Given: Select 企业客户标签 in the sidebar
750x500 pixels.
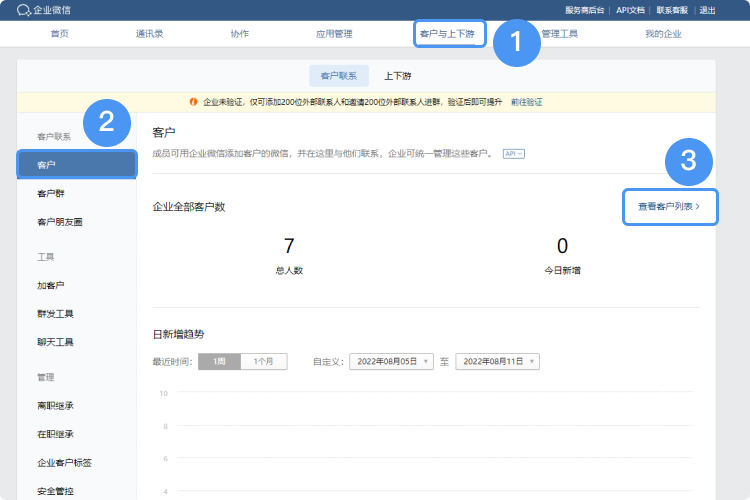Looking at the screenshot, I should pos(64,463).
